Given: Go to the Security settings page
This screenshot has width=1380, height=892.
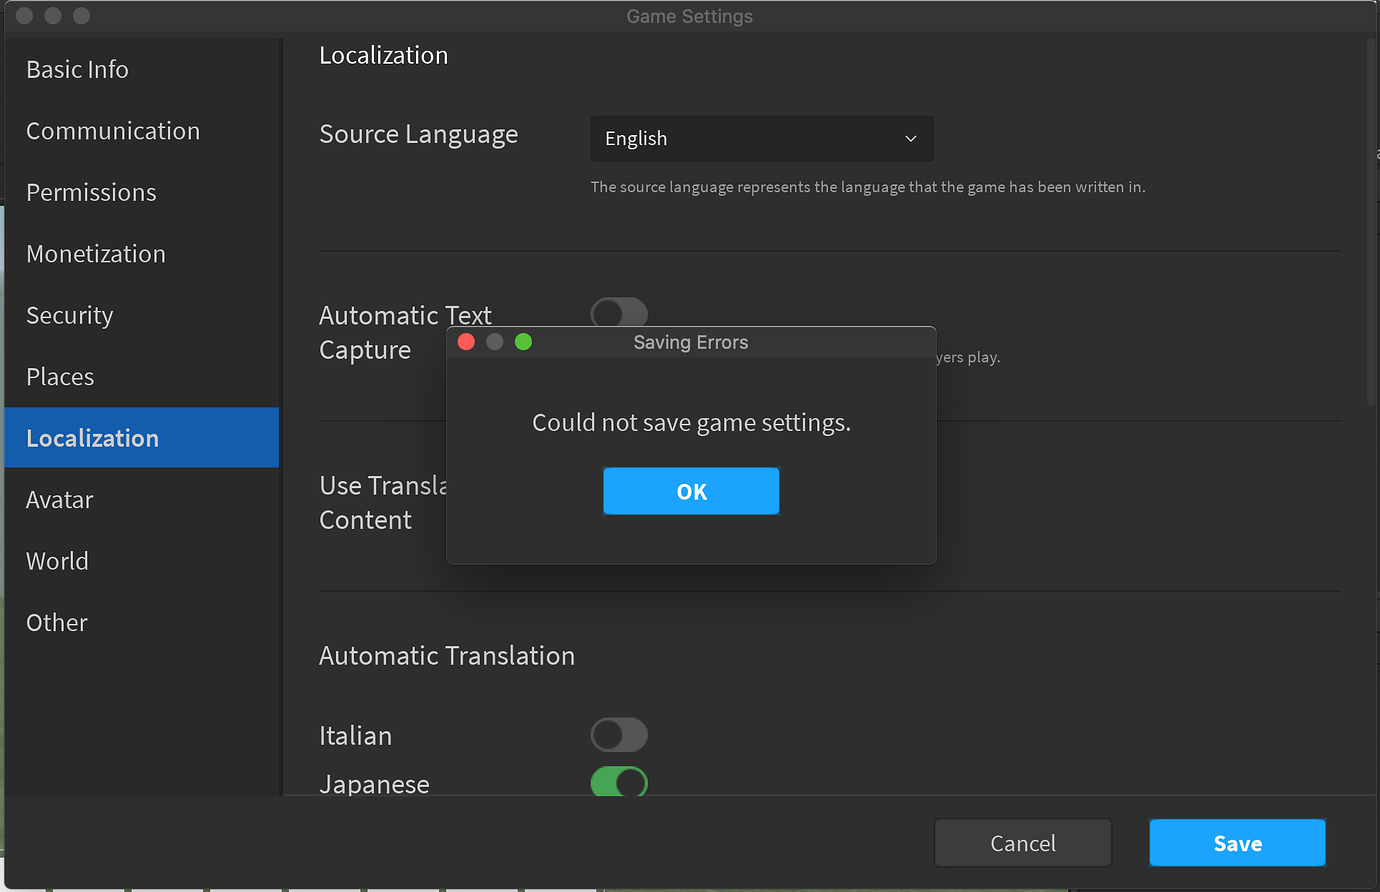Looking at the screenshot, I should 69,315.
